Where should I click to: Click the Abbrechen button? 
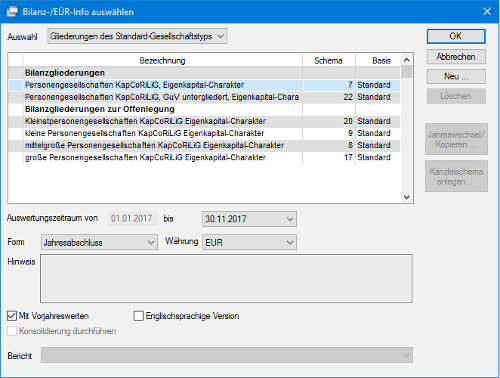(456, 57)
